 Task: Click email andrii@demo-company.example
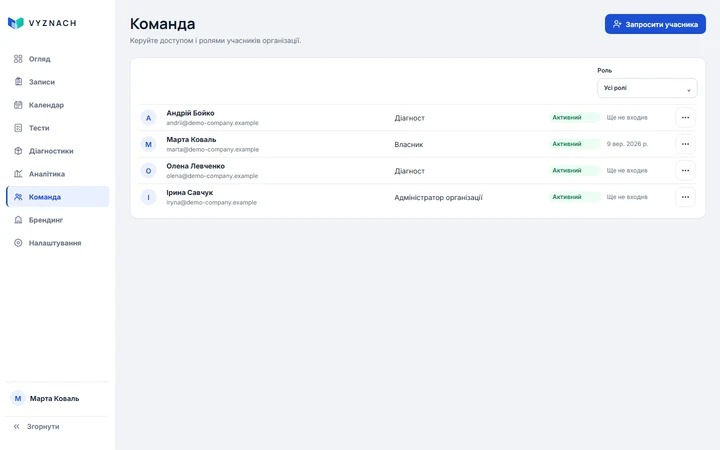click(213, 123)
